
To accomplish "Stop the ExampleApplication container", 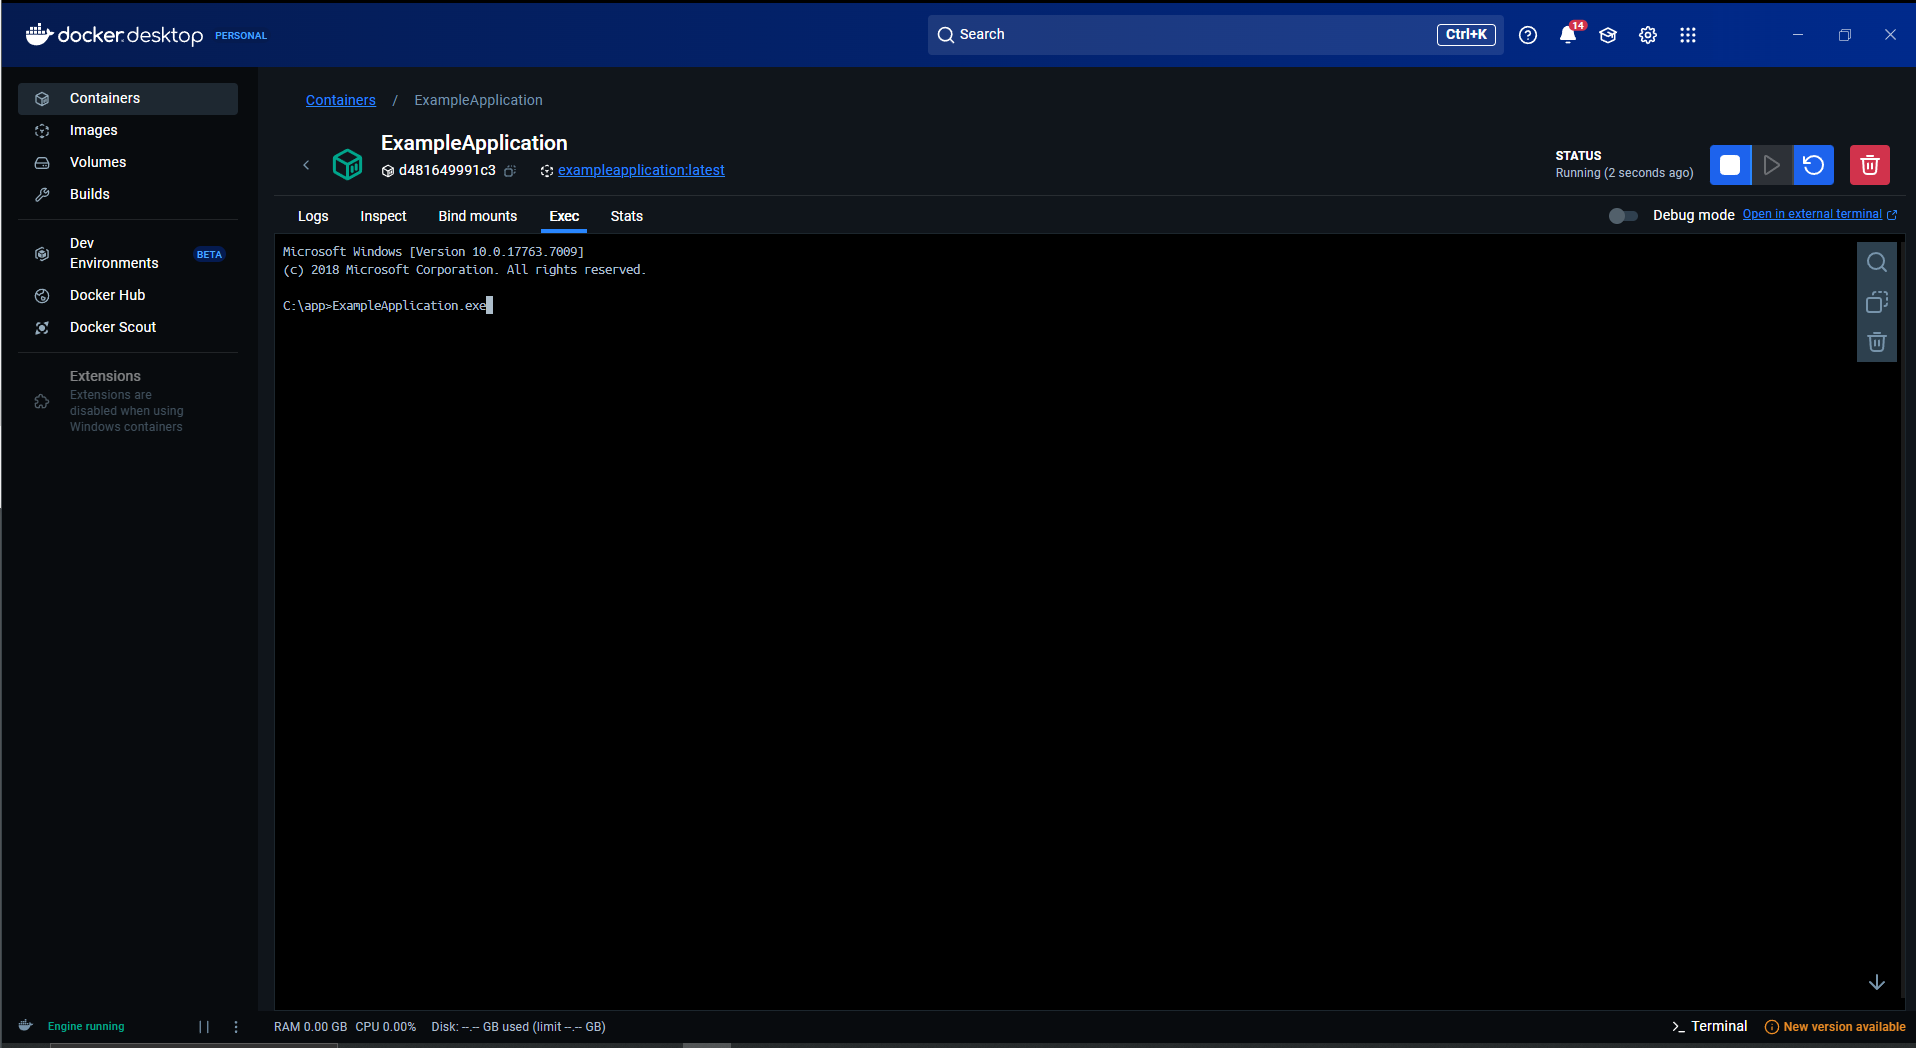I will coord(1730,165).
